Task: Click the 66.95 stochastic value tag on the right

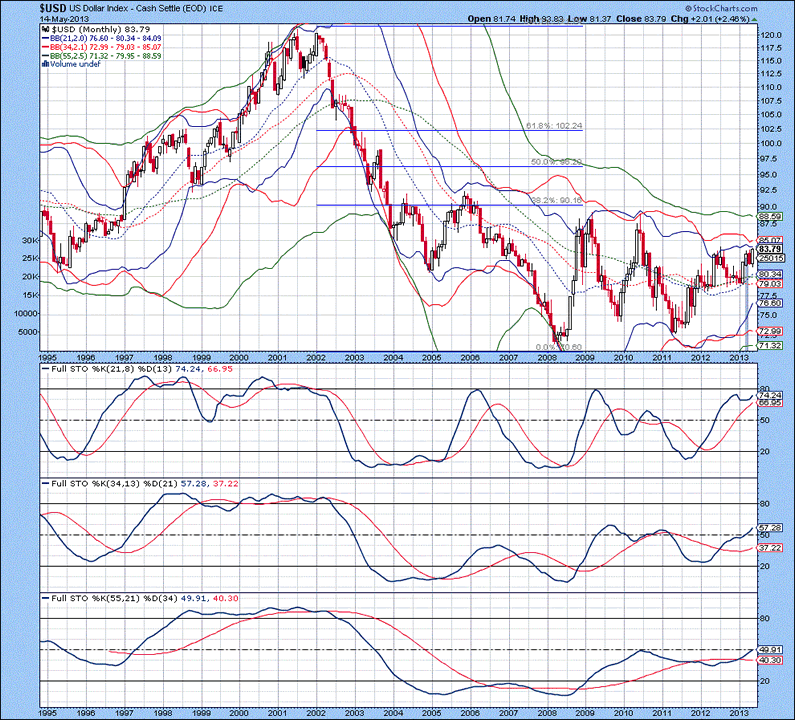Action: tap(771, 403)
